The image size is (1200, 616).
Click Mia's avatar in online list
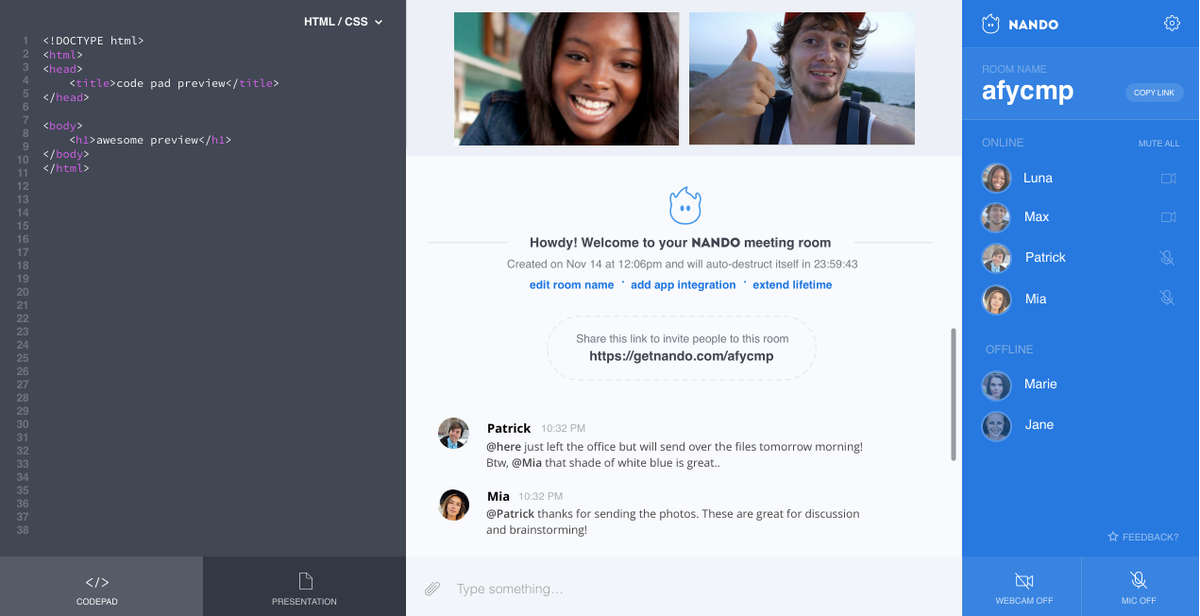tap(996, 298)
